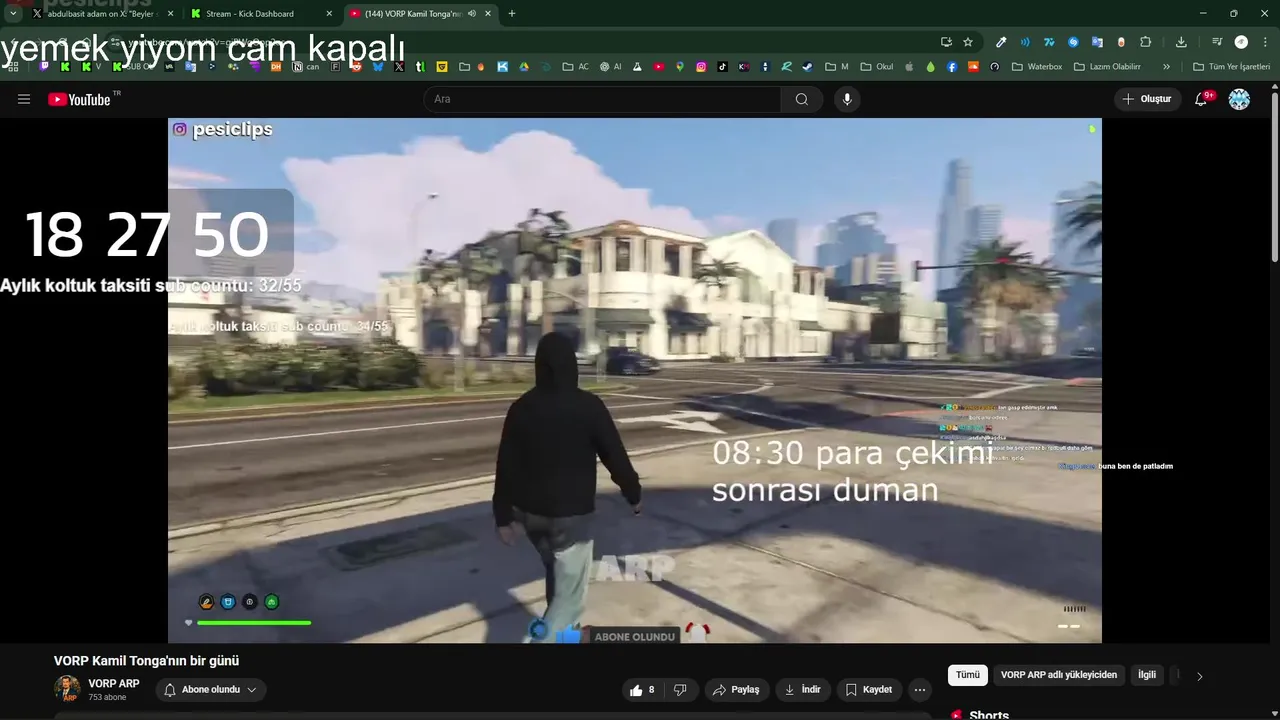The width and height of the screenshot is (1280, 720).
Task: Click the Paylaş share button
Action: coord(735,690)
